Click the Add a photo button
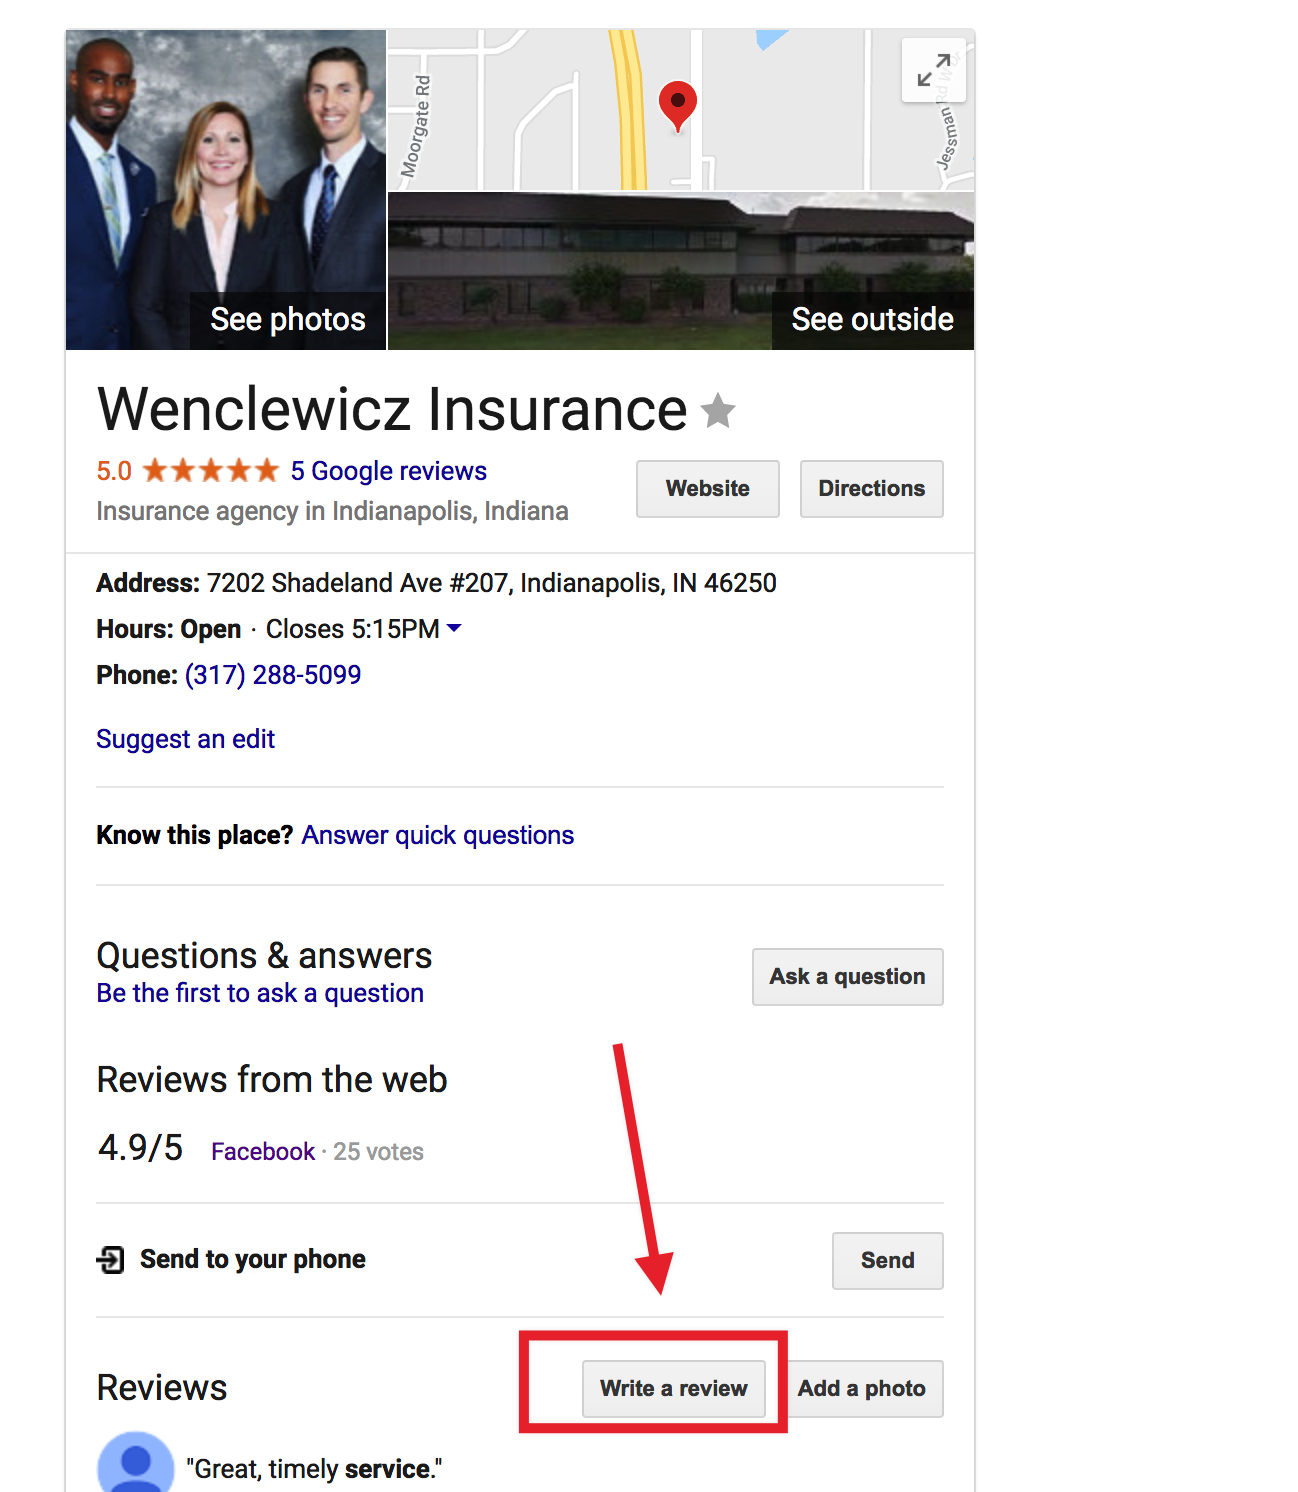1298x1492 pixels. click(862, 1389)
